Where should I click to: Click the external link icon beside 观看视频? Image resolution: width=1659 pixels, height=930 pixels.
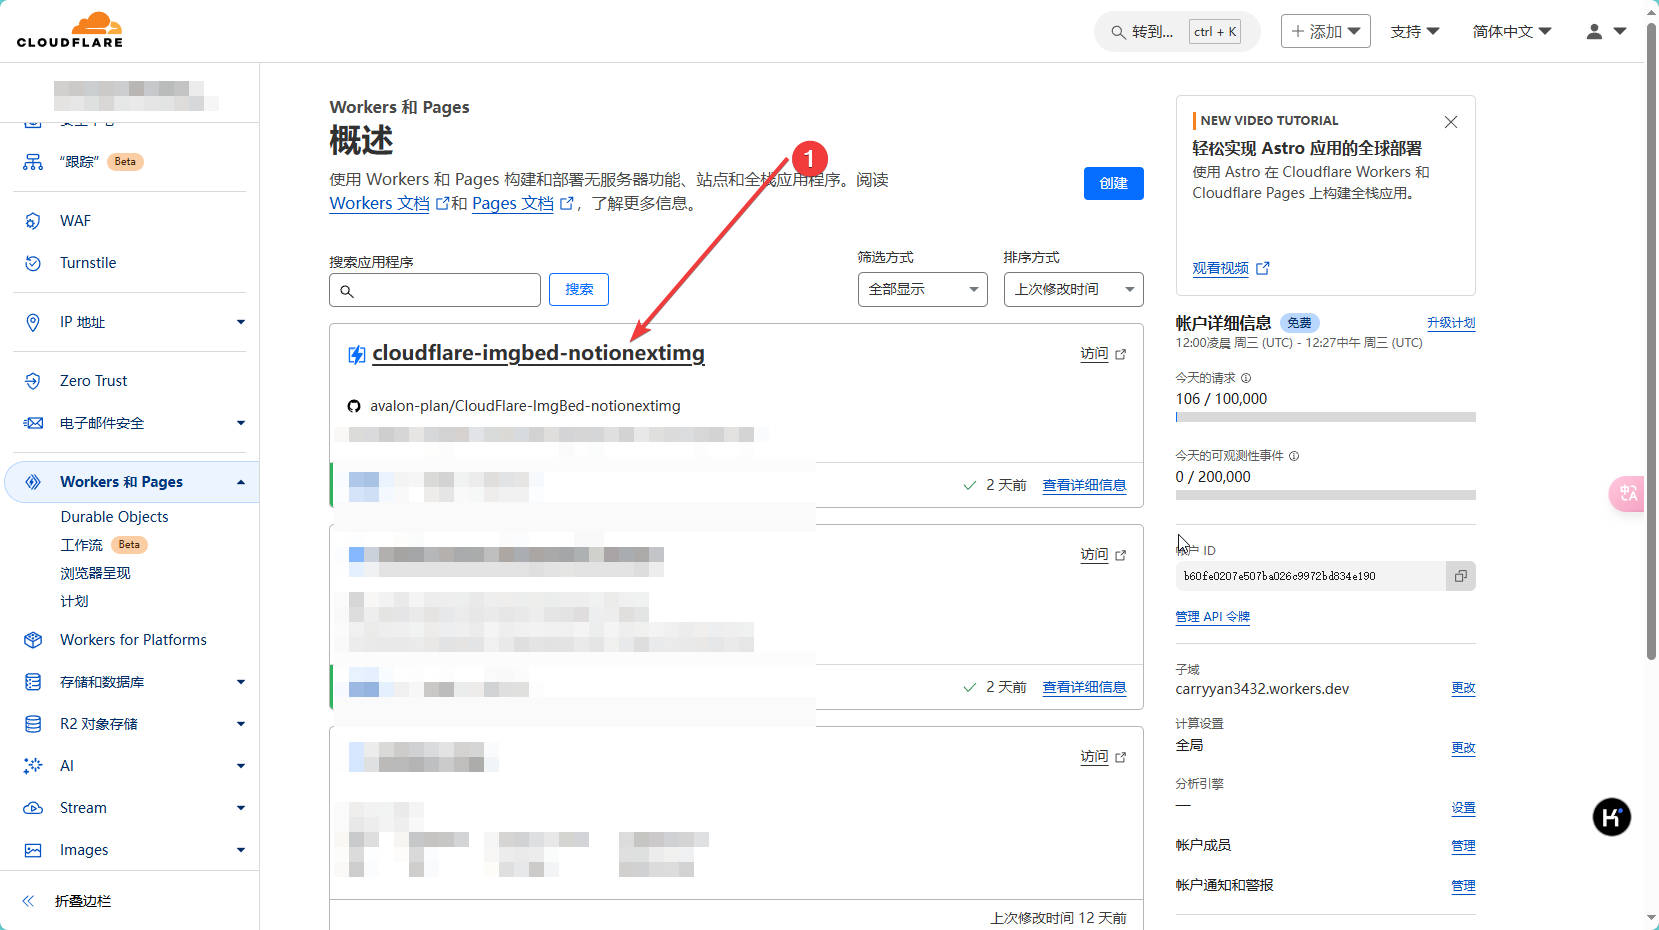point(1263,269)
